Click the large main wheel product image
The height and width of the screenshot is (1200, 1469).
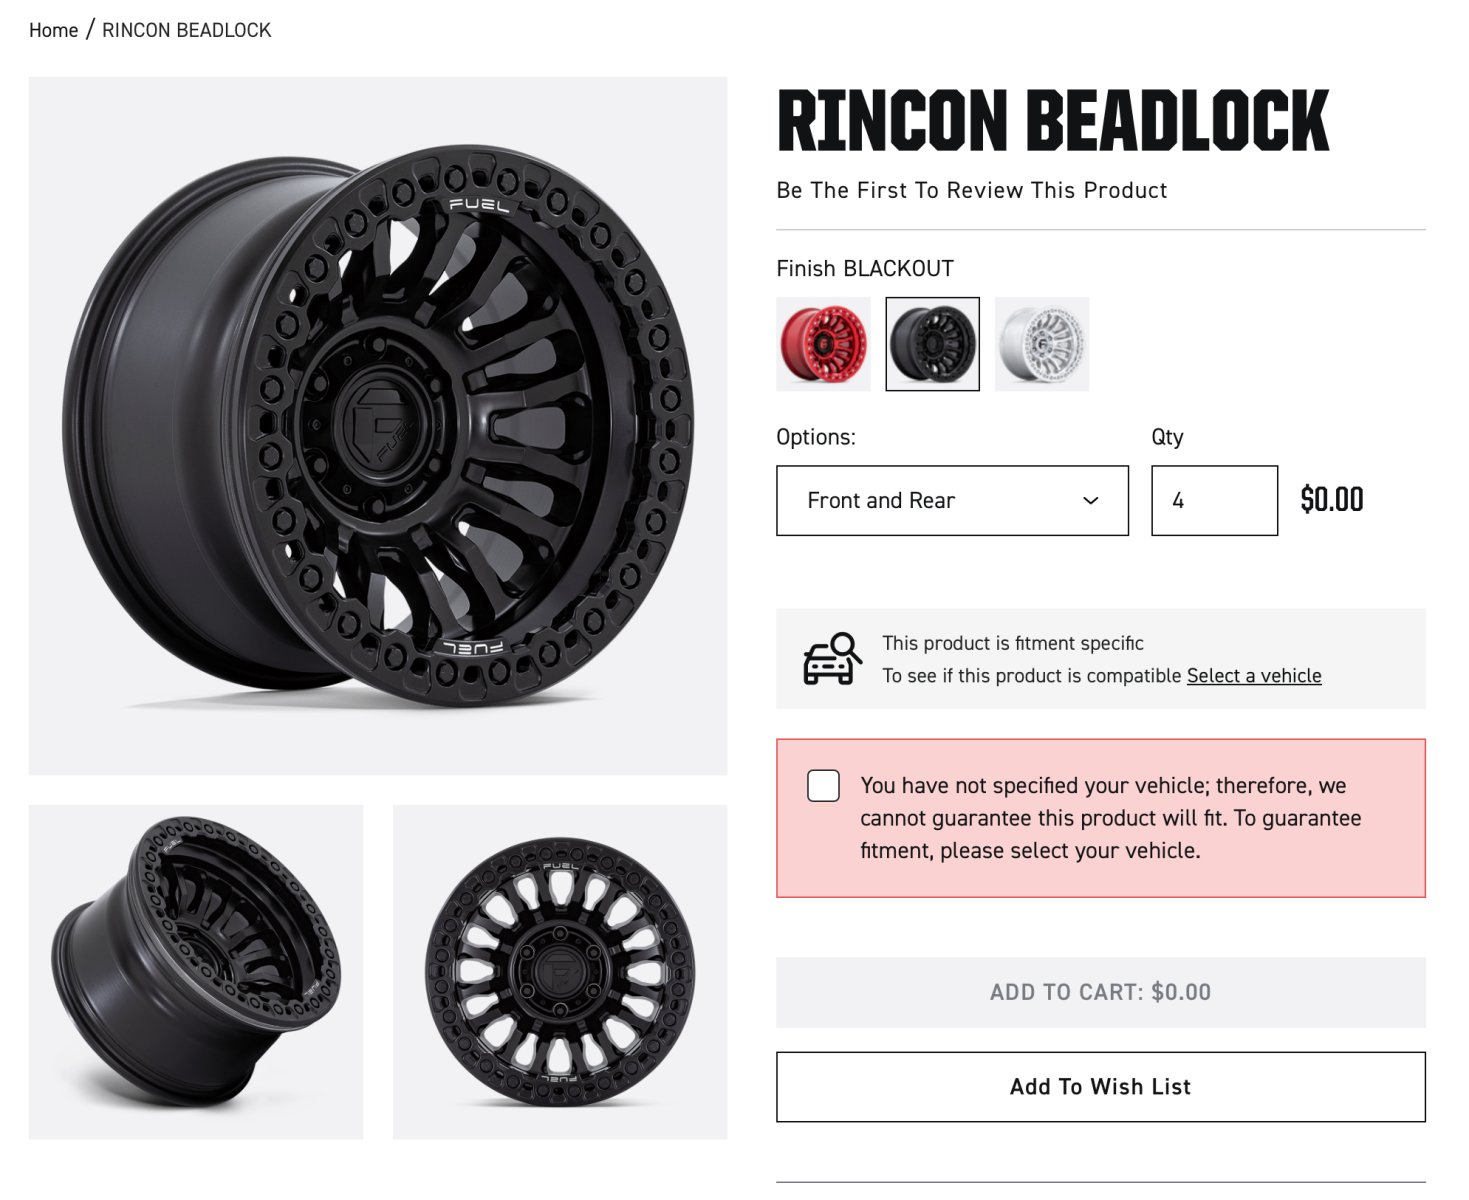click(378, 426)
